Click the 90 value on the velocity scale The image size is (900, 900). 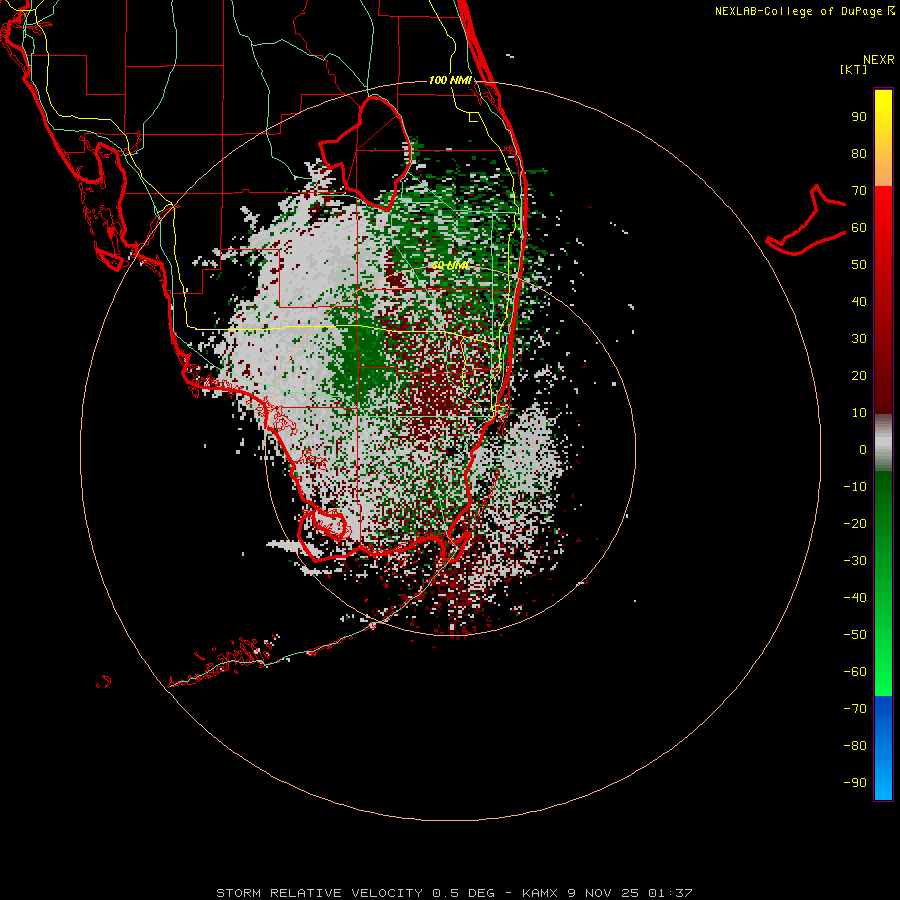[859, 117]
